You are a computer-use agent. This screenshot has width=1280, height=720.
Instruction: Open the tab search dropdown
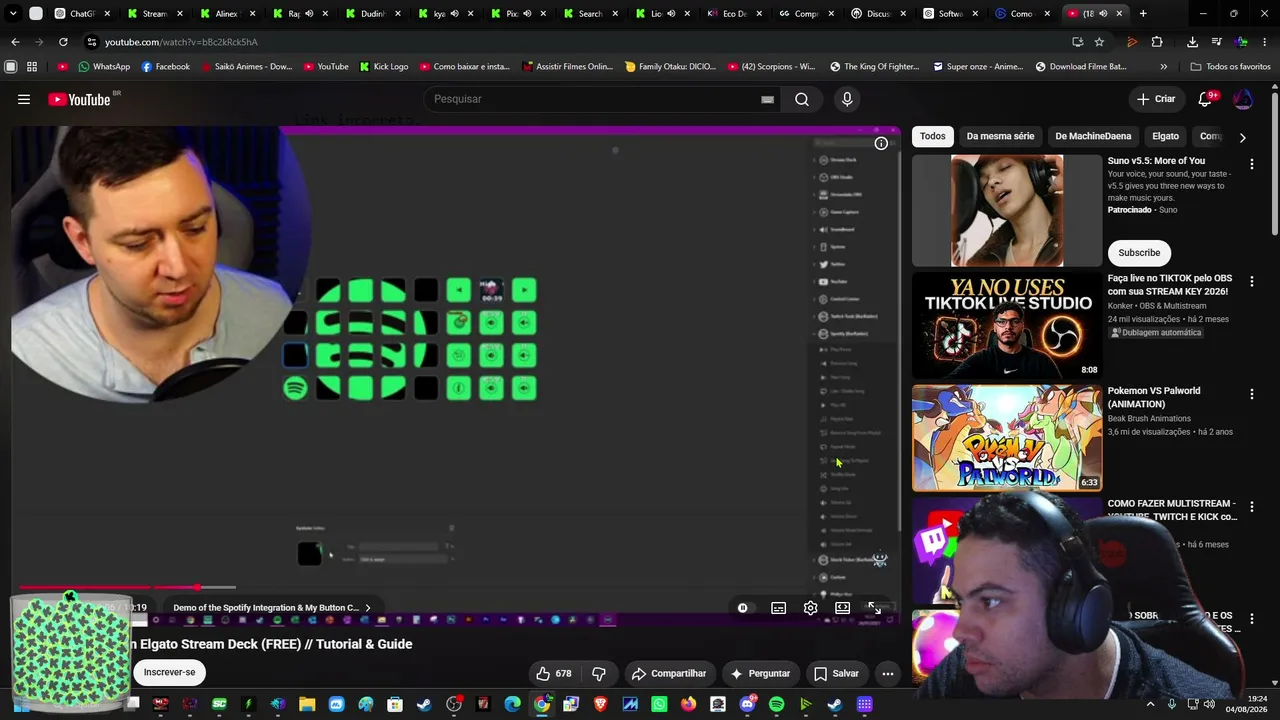(x=13, y=14)
